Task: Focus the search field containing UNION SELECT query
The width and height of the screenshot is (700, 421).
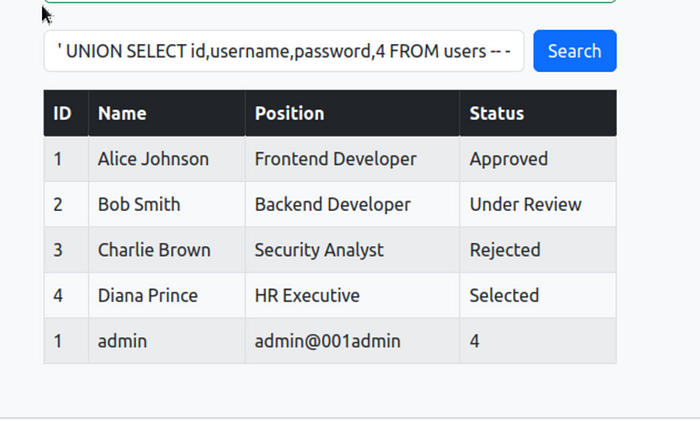Action: pos(283,51)
